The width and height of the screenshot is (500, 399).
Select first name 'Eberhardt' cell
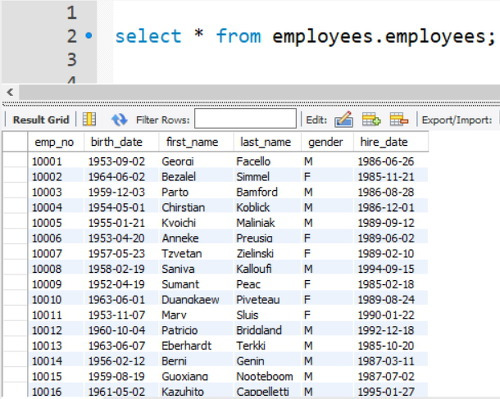click(x=196, y=346)
